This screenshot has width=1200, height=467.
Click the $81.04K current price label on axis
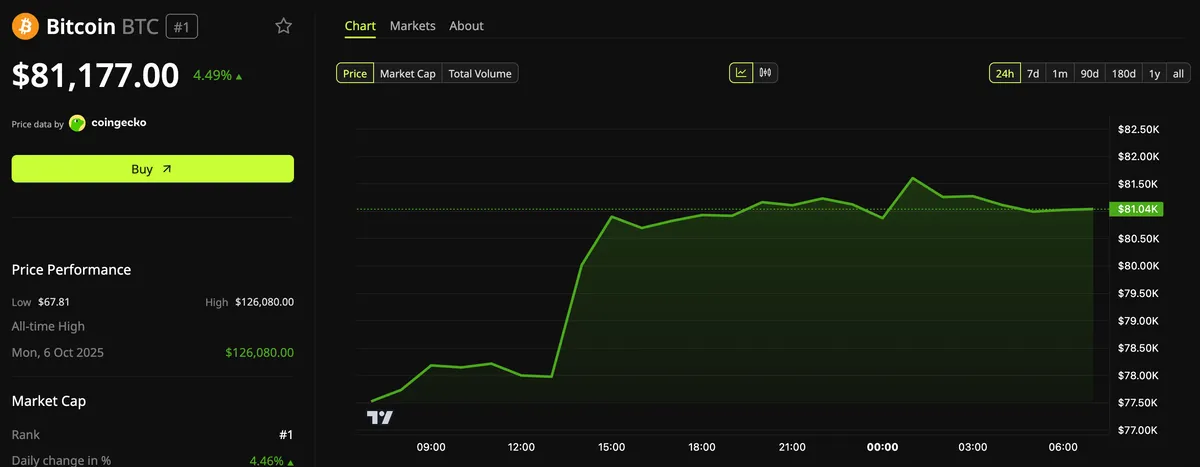click(1137, 209)
